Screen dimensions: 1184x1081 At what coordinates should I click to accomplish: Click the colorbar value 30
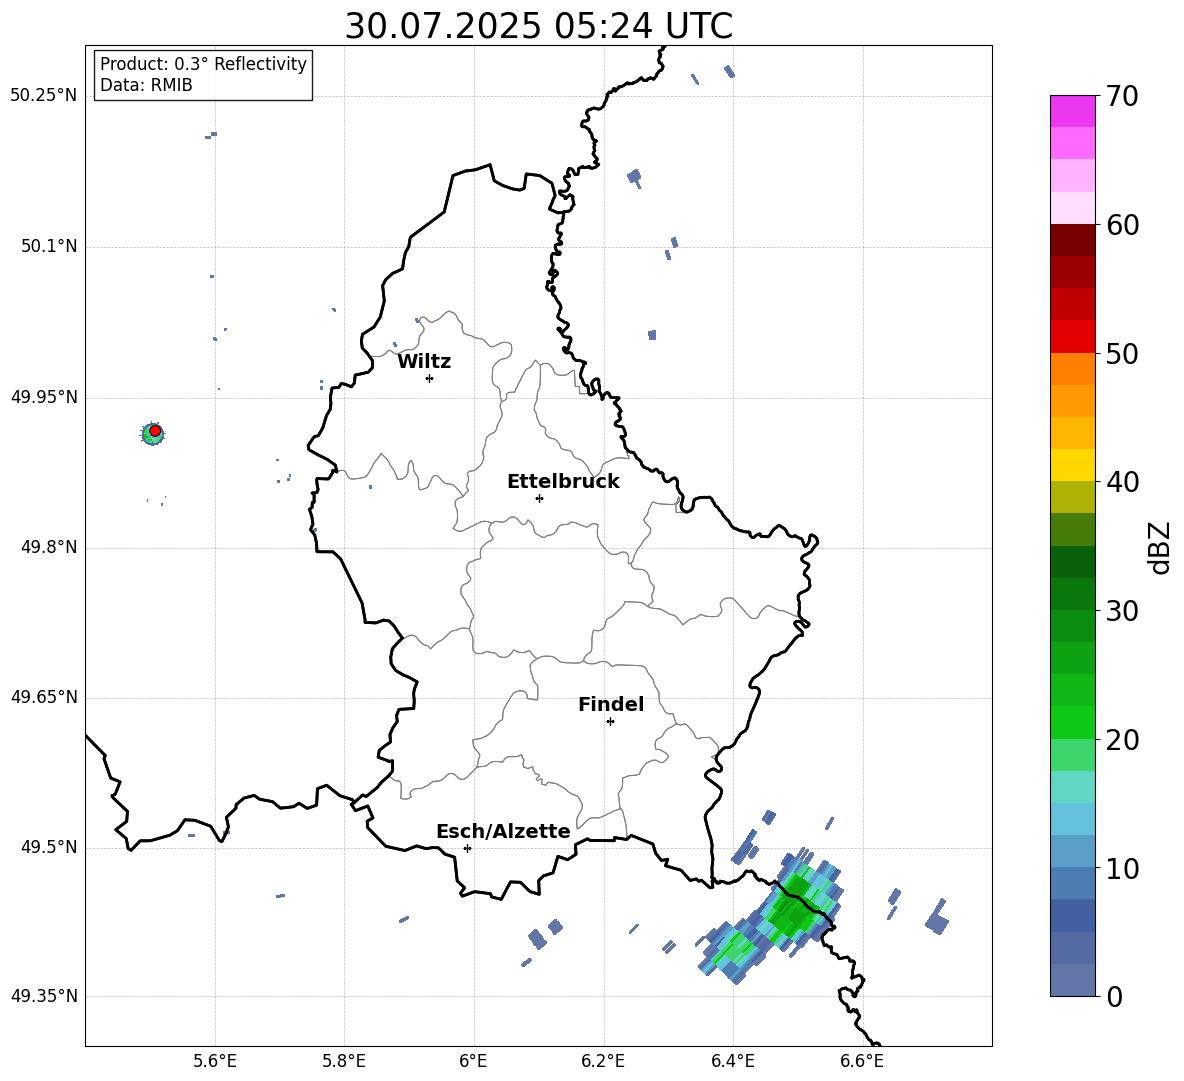1123,611
